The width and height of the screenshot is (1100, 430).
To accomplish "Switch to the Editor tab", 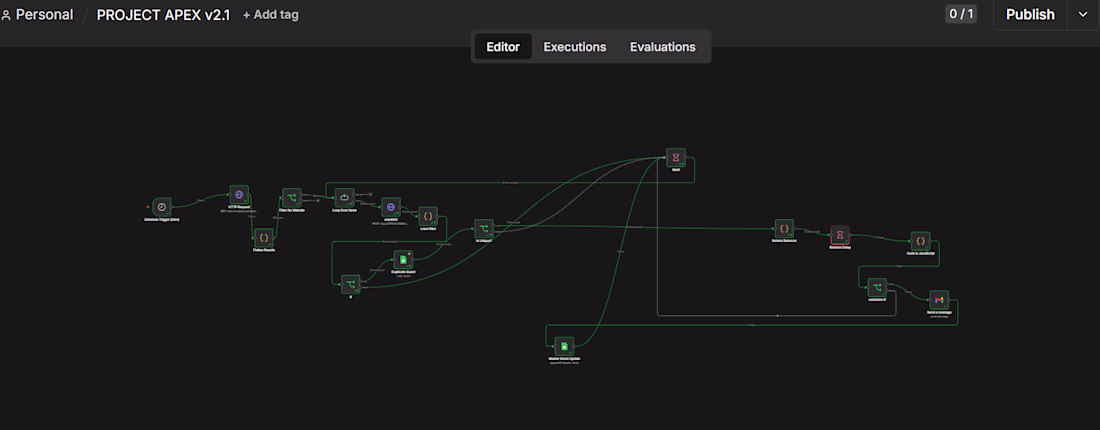I will point(503,47).
